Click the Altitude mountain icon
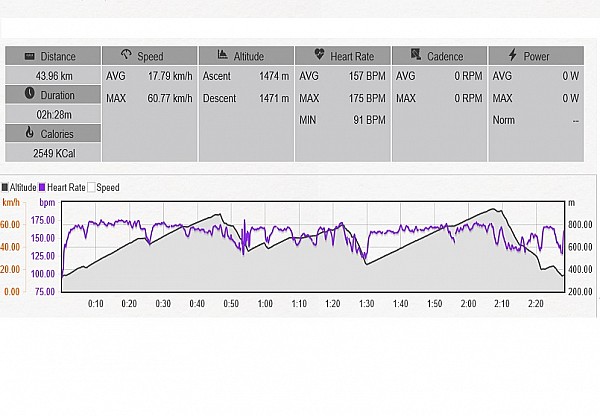Image resolution: width=600 pixels, height=416 pixels. (x=220, y=56)
